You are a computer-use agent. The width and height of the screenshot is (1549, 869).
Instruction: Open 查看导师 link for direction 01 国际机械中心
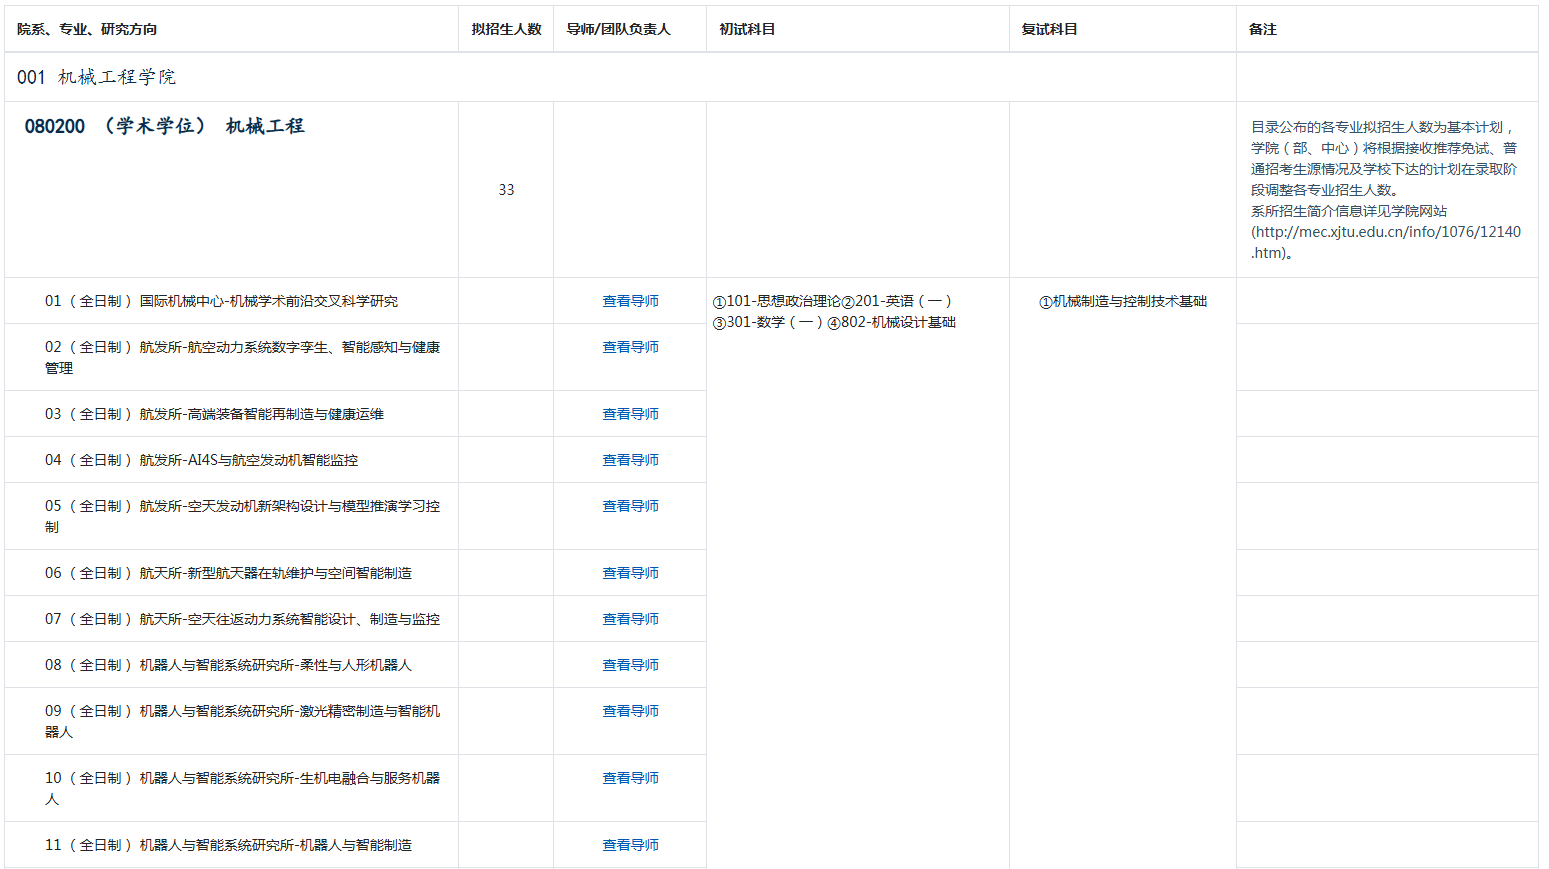click(629, 300)
